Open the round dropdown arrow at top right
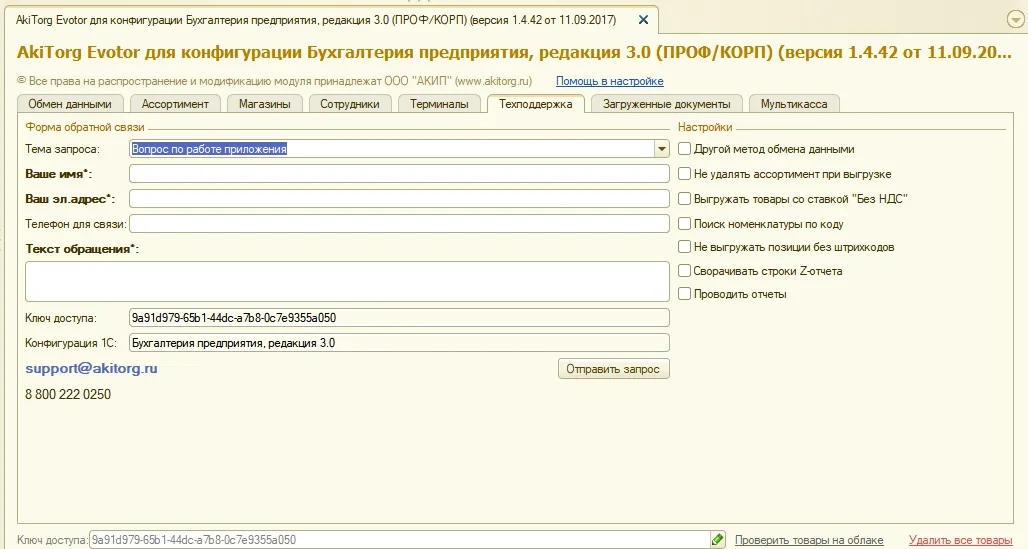 (x=1013, y=20)
